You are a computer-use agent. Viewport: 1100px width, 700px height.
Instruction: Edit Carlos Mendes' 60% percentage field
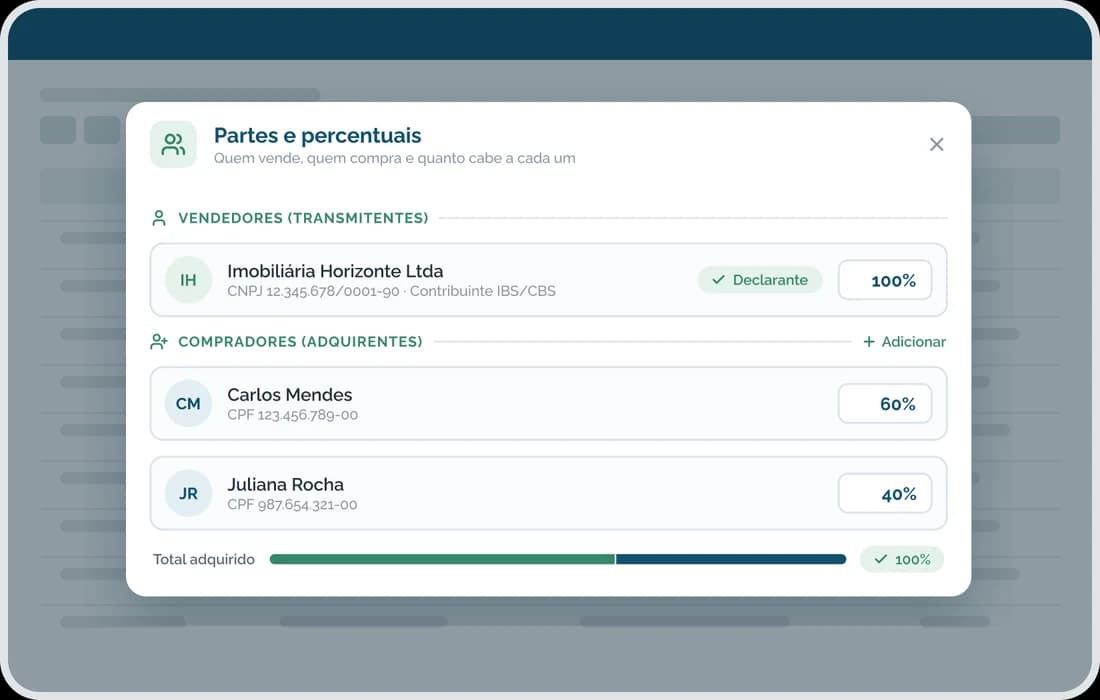tap(885, 403)
